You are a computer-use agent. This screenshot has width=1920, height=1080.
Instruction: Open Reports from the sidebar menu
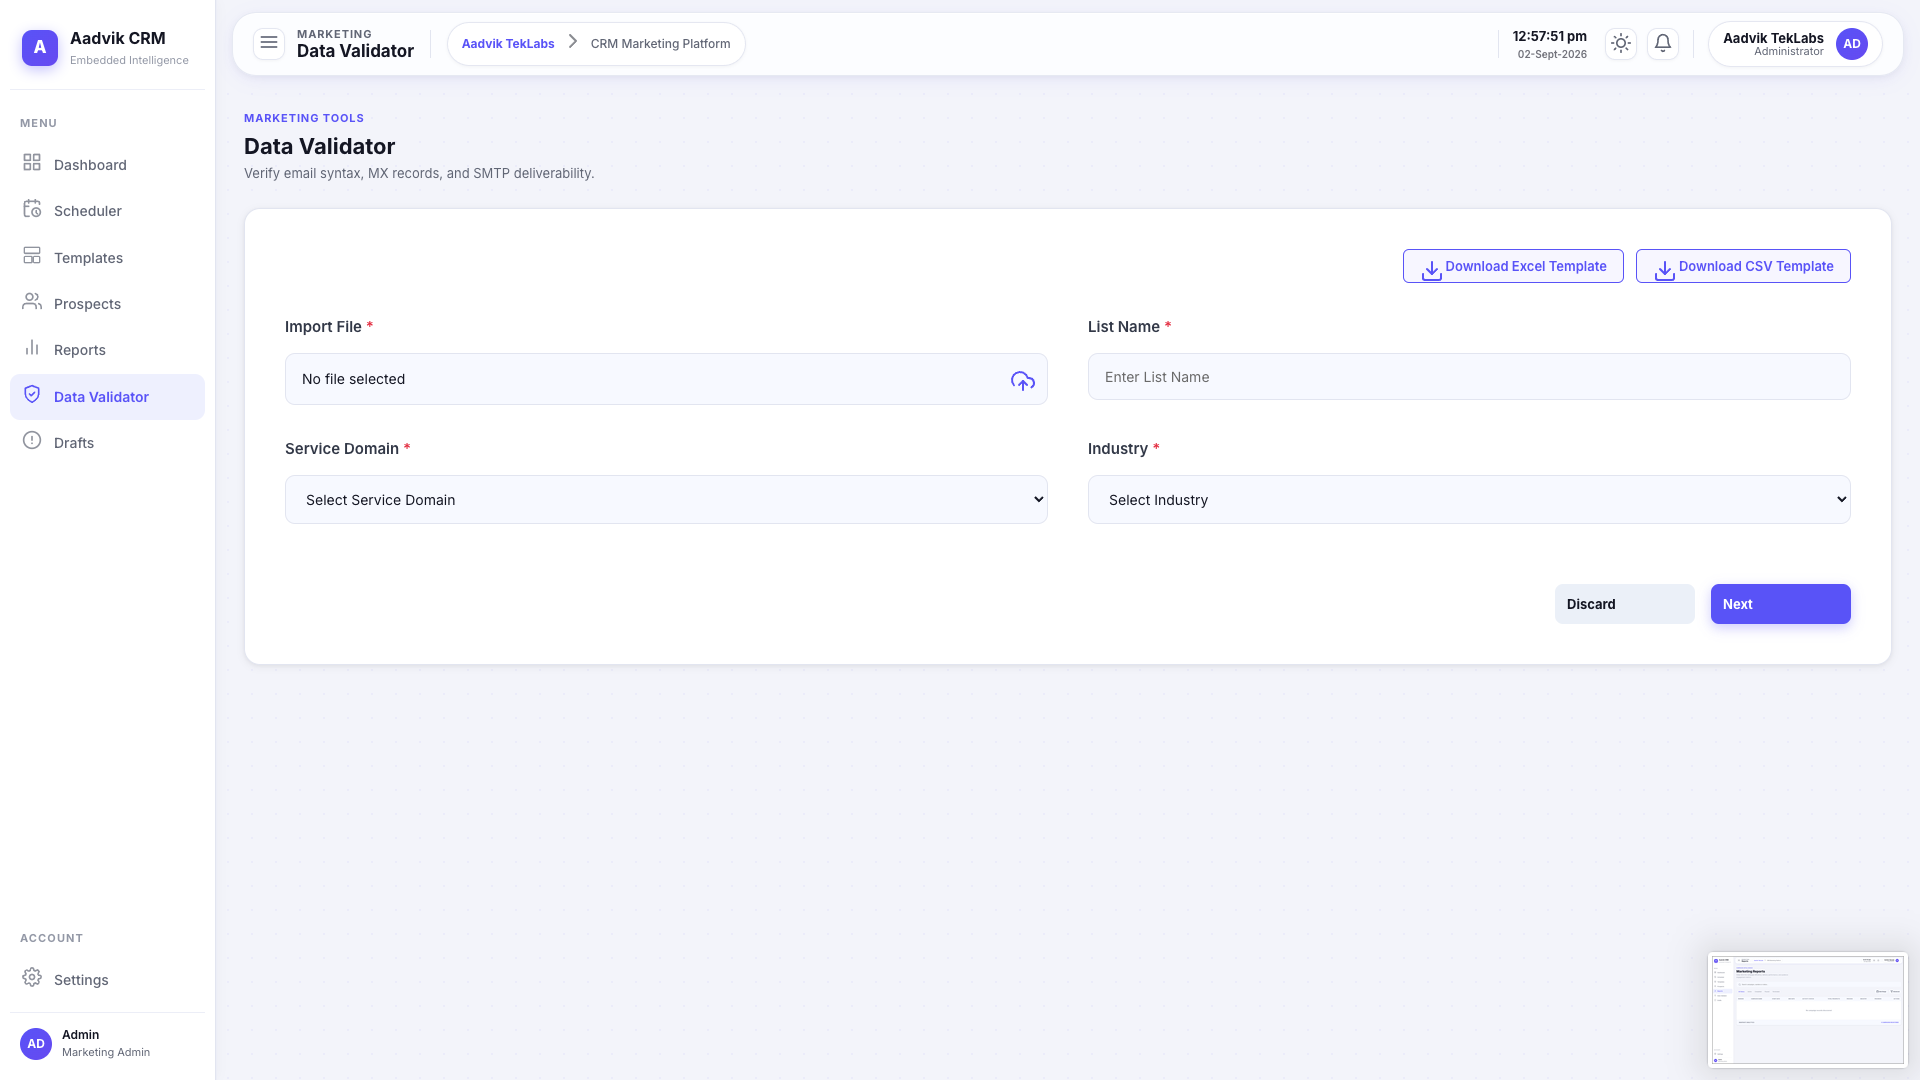[x=107, y=350]
